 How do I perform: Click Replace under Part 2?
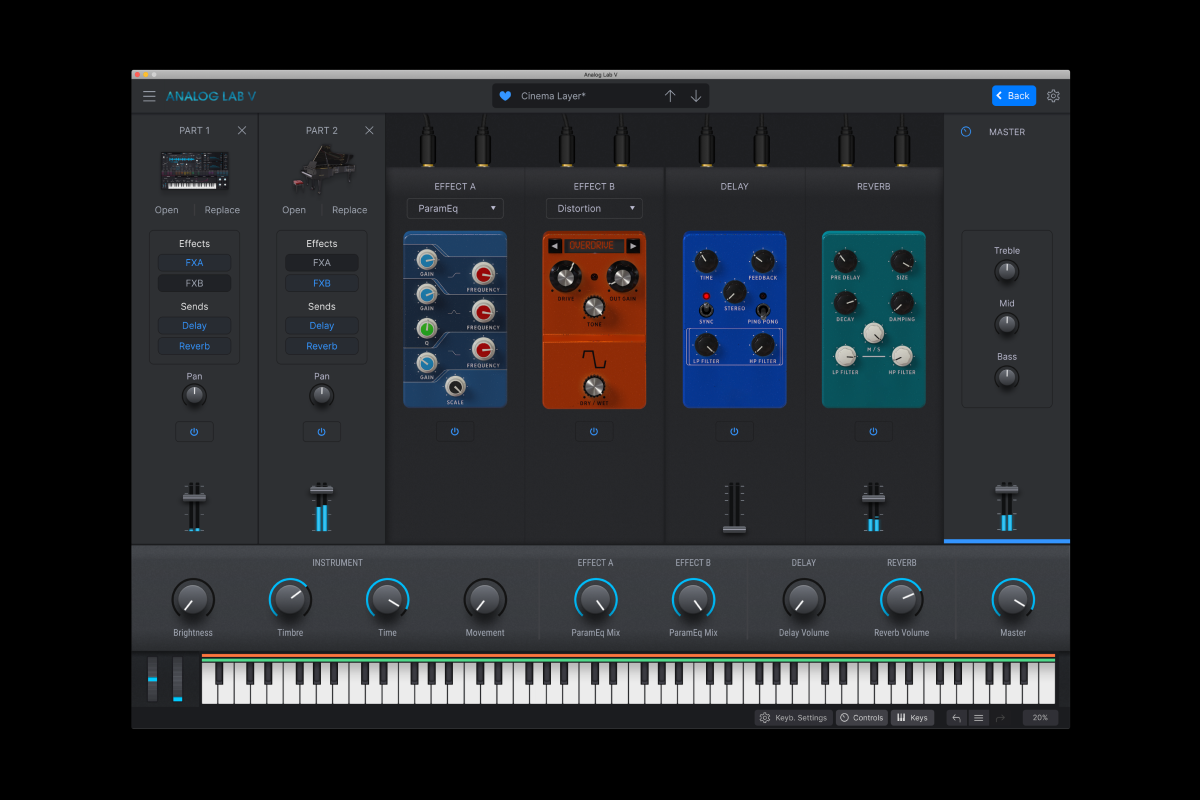[x=349, y=210]
